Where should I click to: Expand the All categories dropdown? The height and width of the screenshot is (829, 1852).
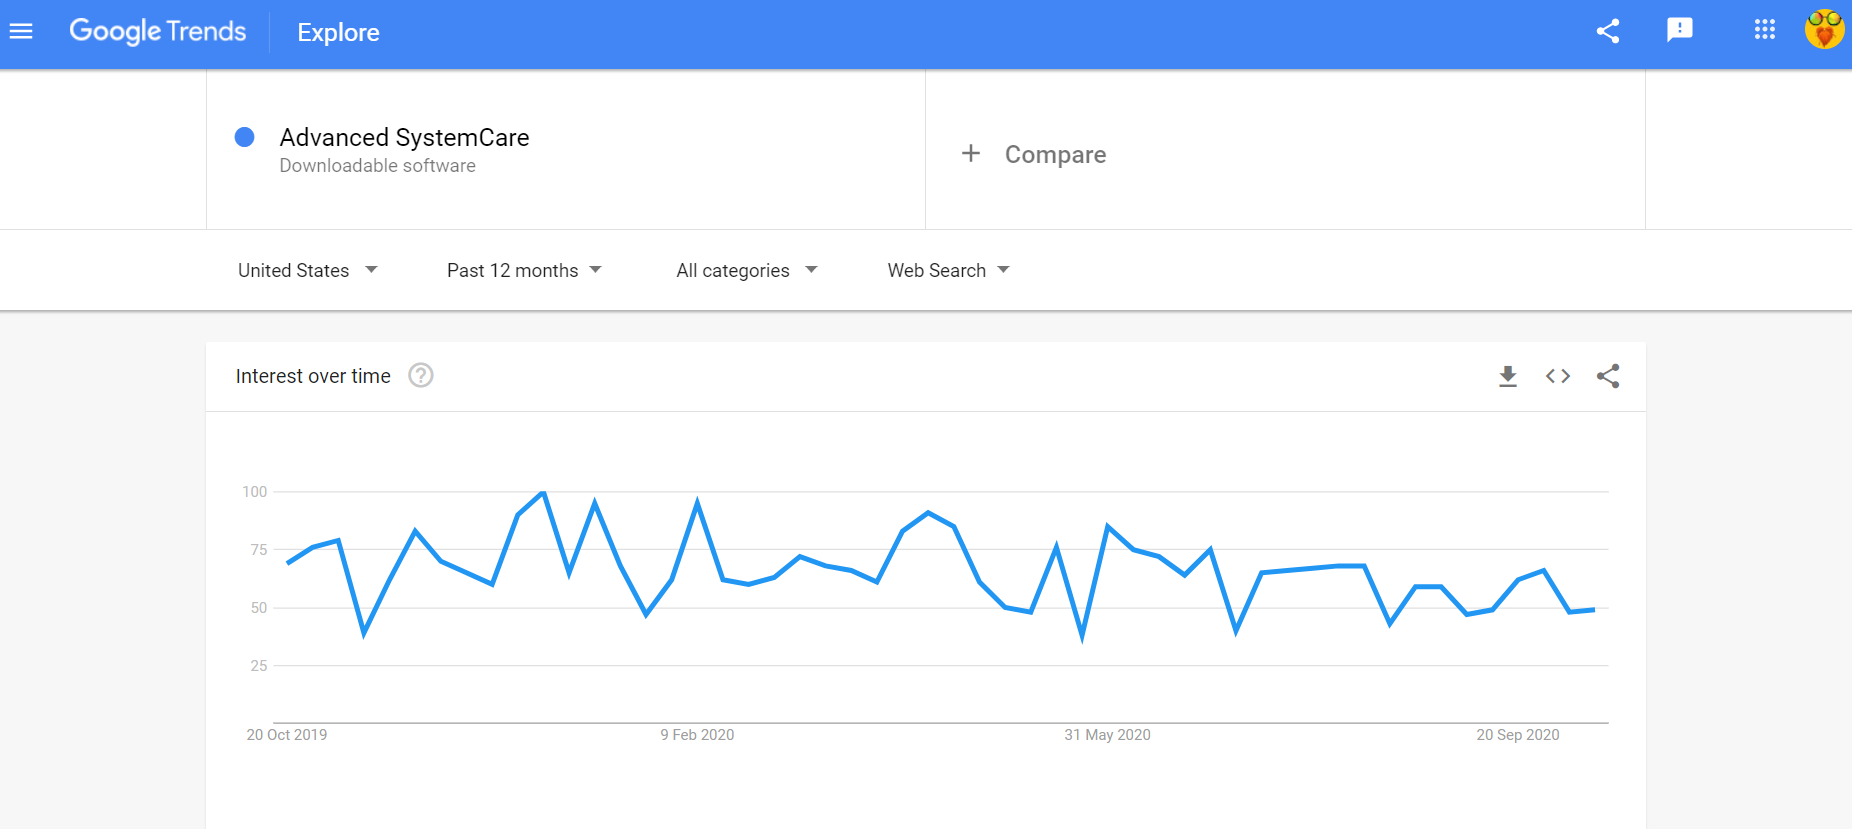tap(747, 270)
